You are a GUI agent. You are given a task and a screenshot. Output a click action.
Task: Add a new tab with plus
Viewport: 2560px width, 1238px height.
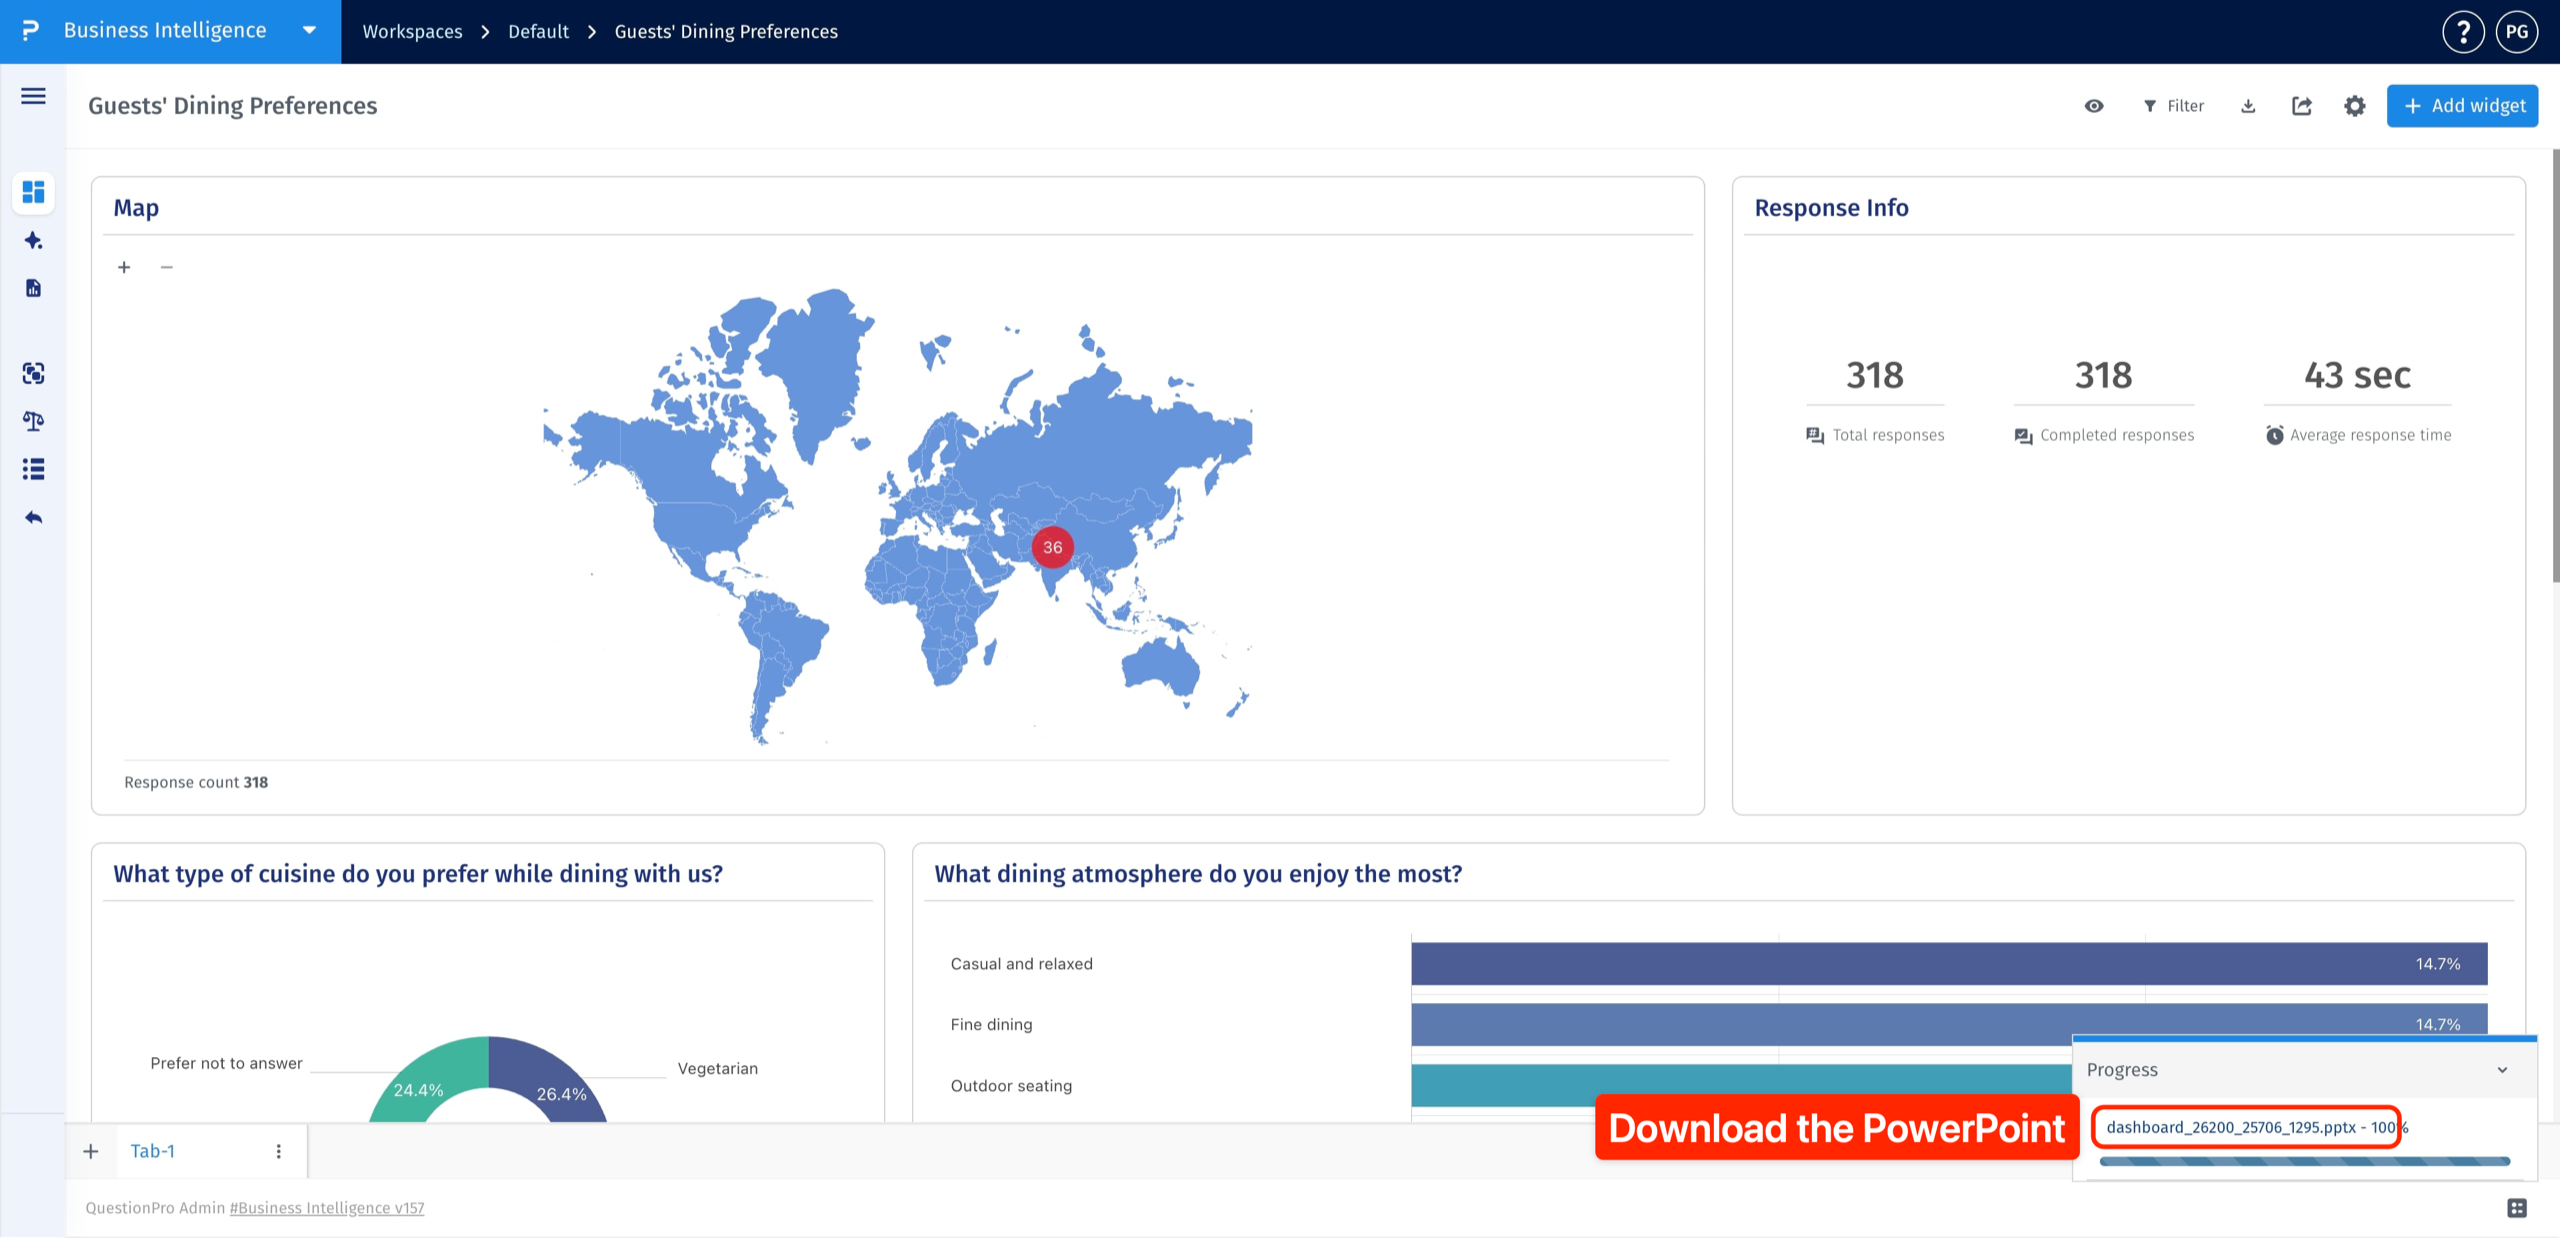pyautogui.click(x=91, y=1151)
